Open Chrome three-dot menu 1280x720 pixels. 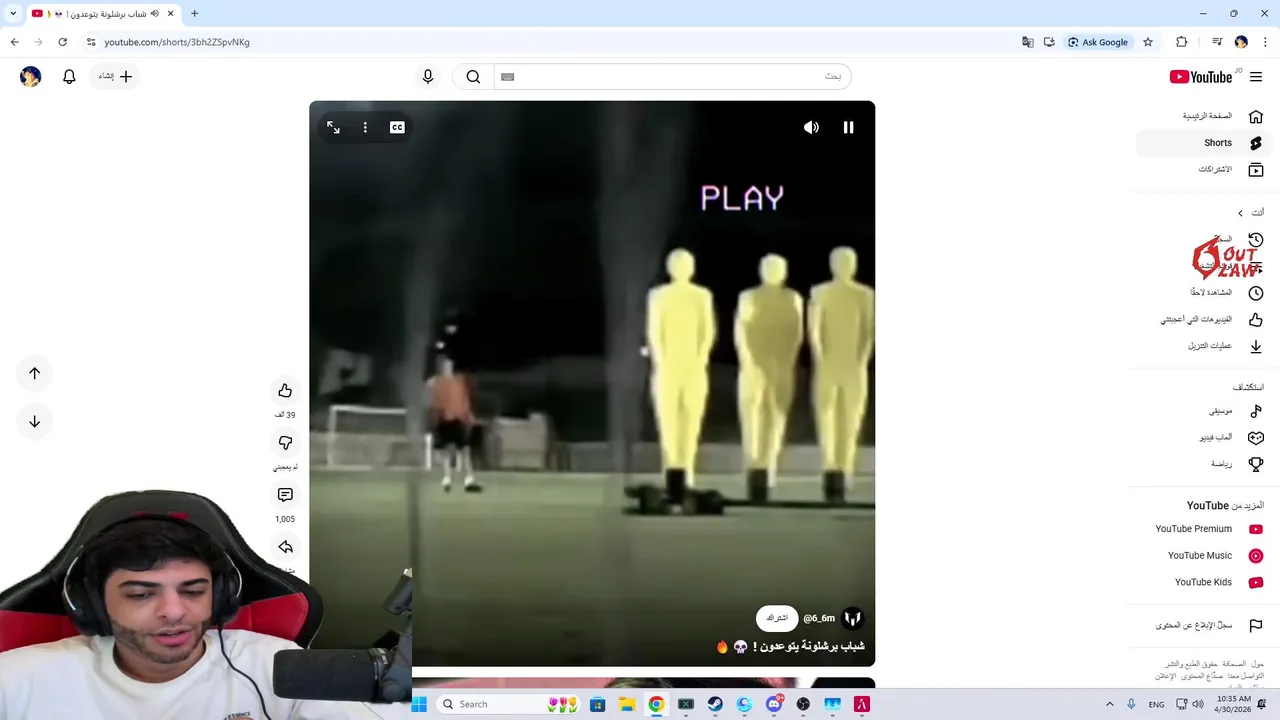click(x=1265, y=42)
